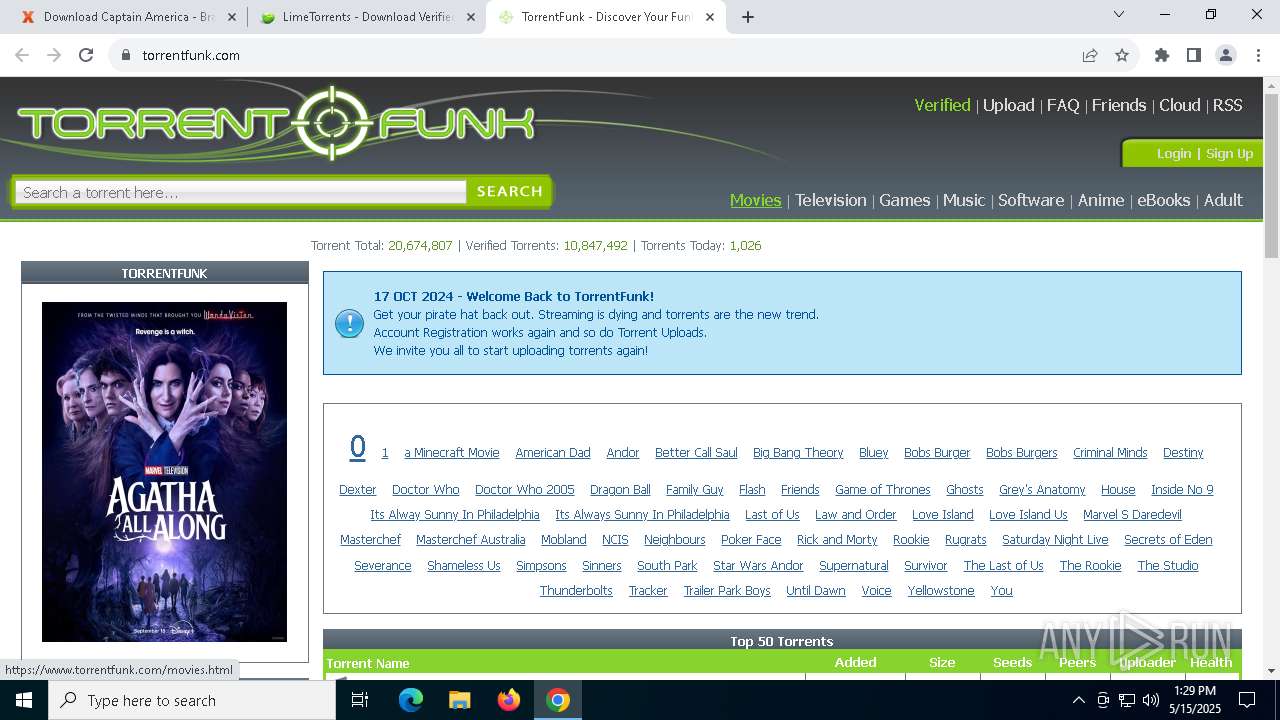
Task: Show hidden system tray icons
Action: tap(1078, 700)
